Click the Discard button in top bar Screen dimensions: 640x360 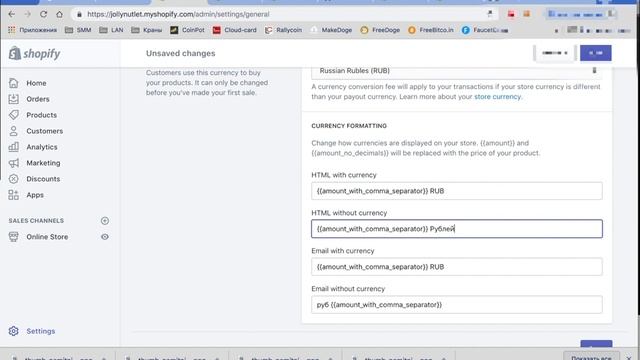click(554, 53)
